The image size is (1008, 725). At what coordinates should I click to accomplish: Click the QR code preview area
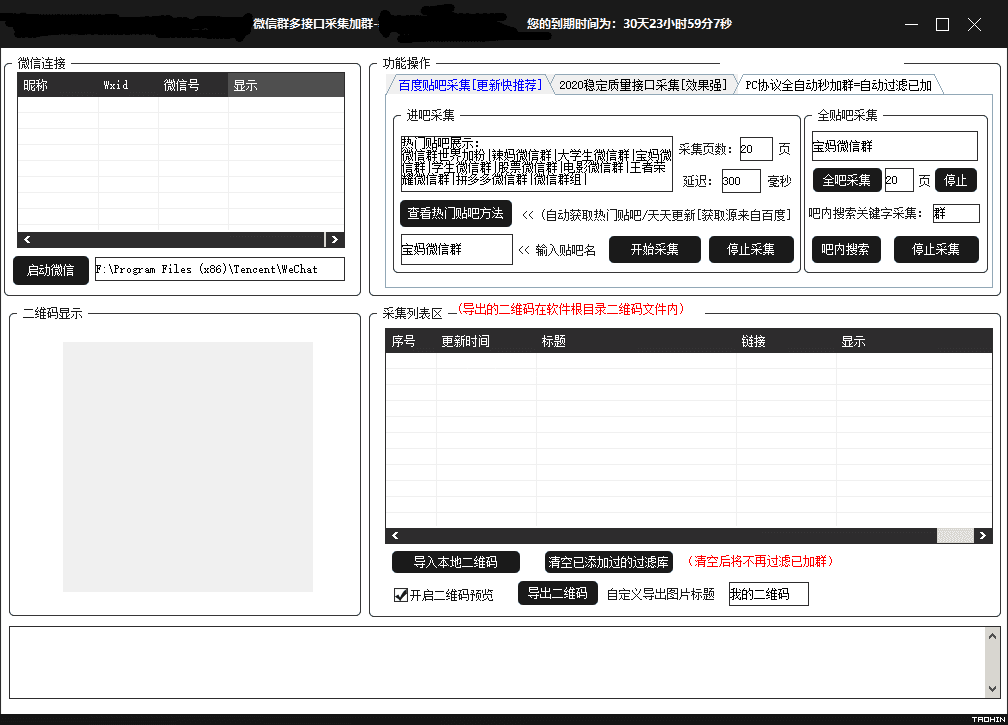tap(188, 467)
